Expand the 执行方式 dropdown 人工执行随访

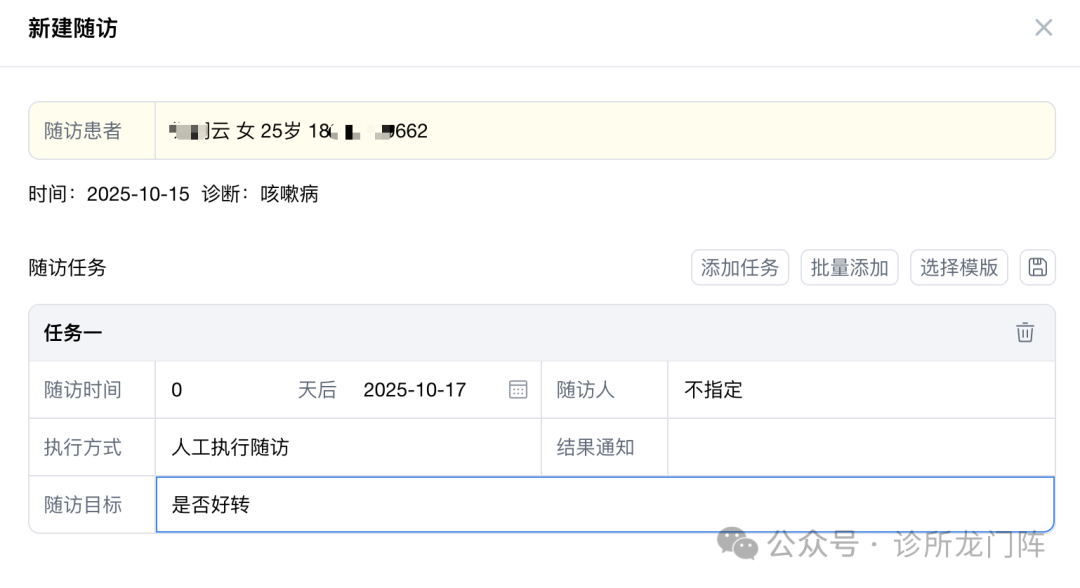point(348,447)
